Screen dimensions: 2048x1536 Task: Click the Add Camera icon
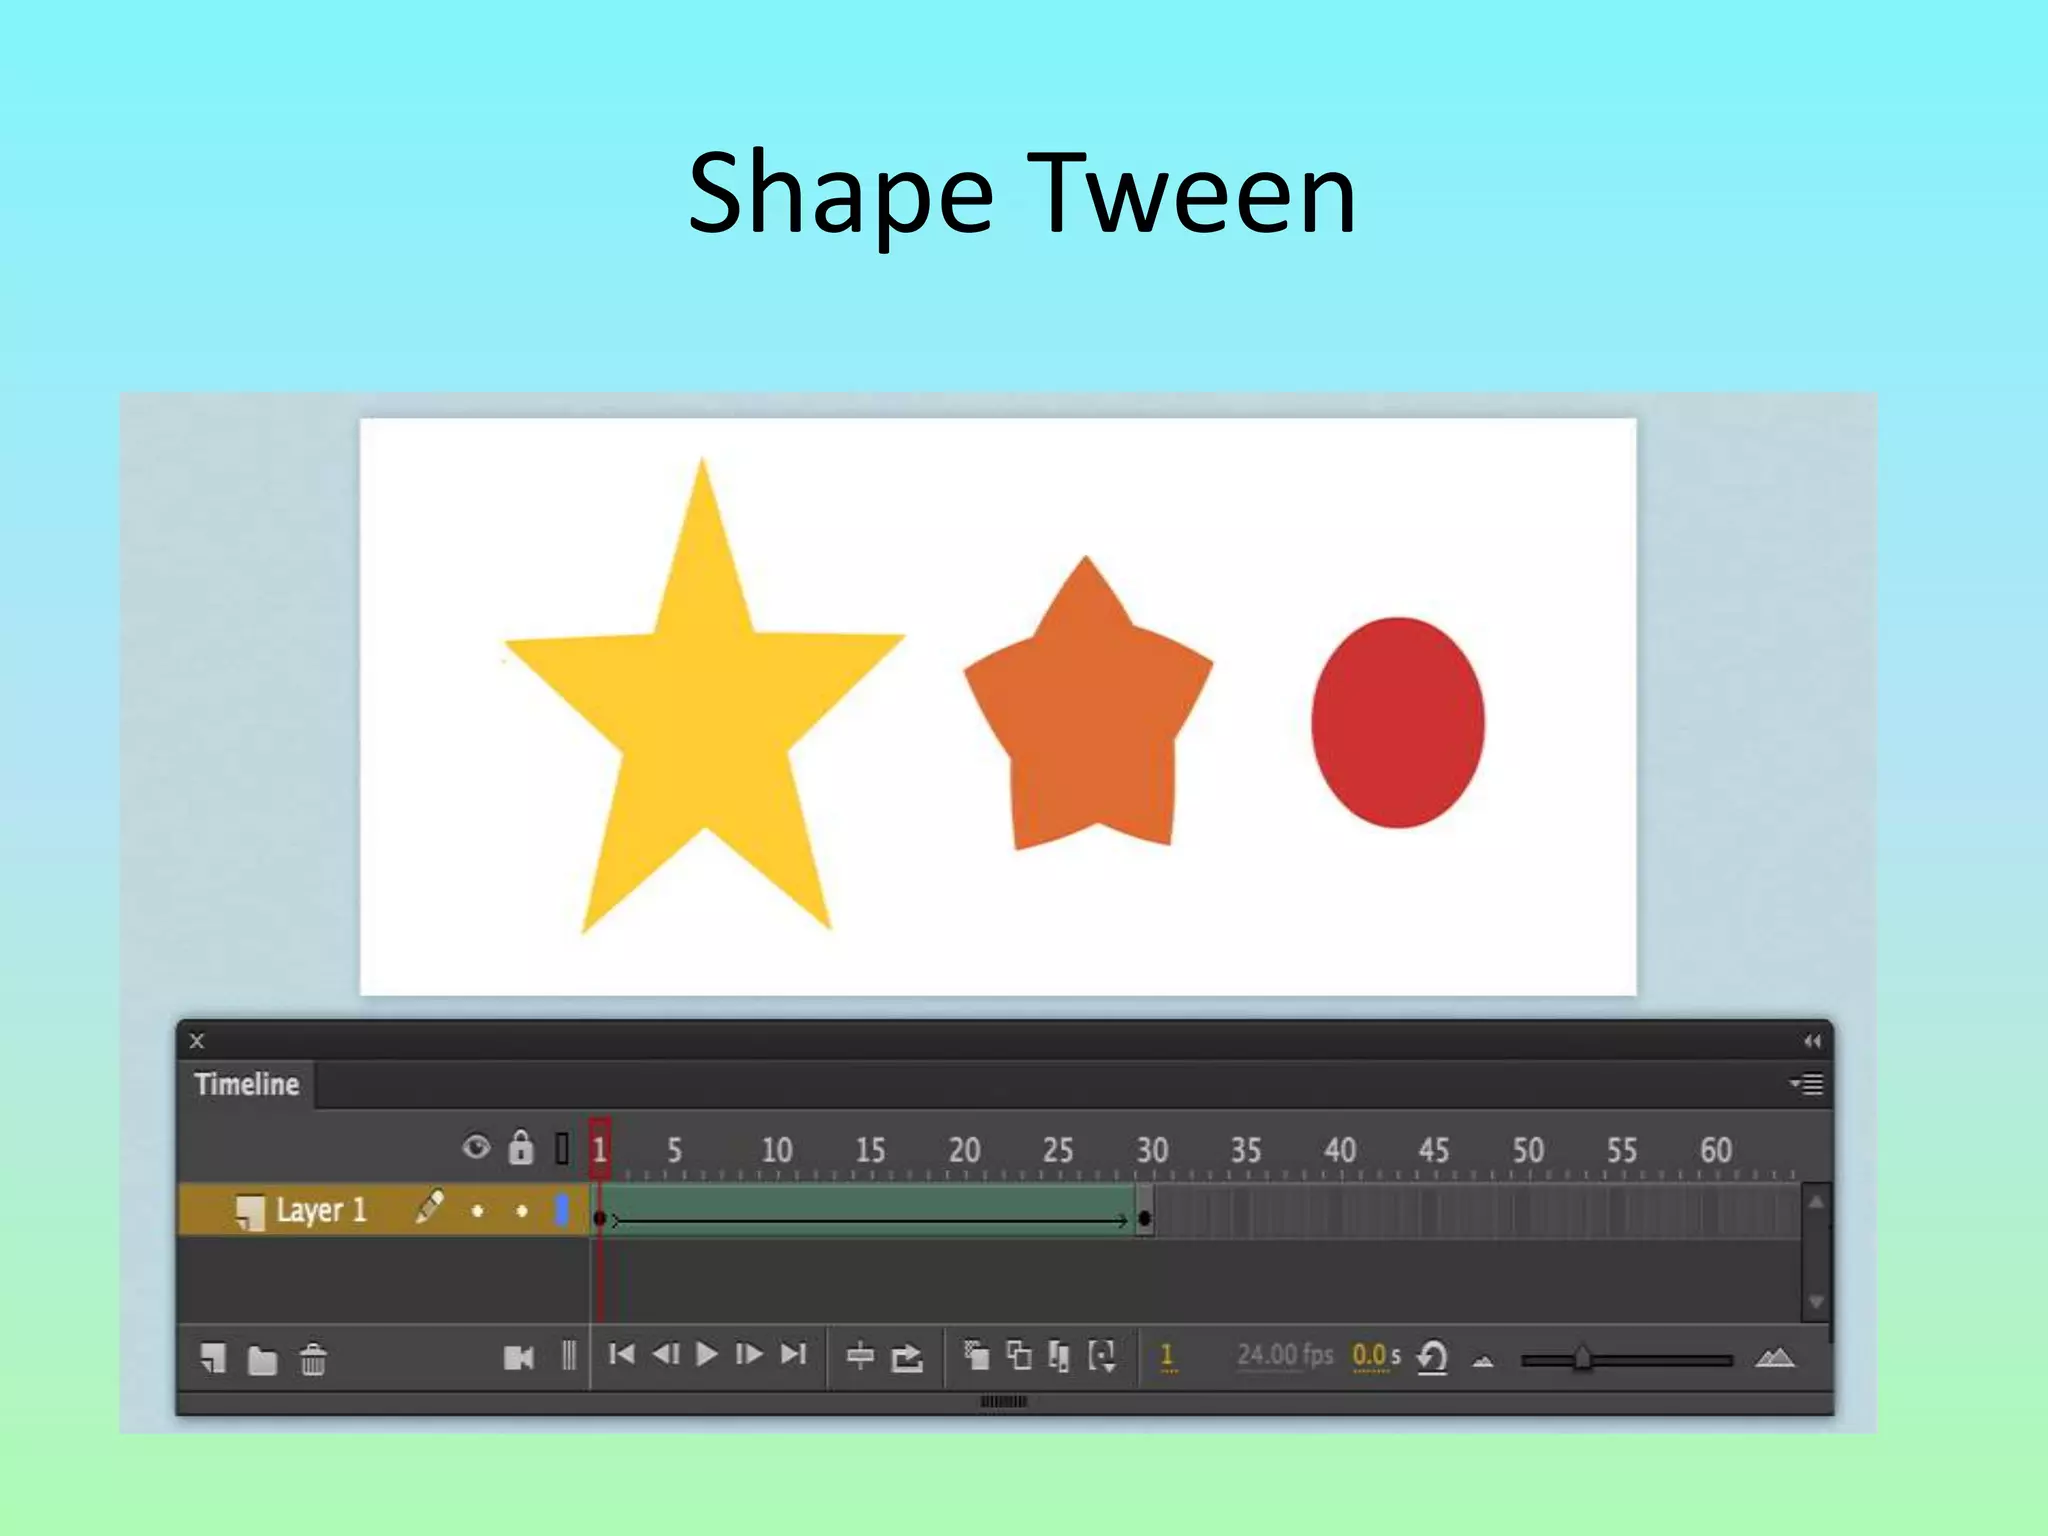point(518,1358)
